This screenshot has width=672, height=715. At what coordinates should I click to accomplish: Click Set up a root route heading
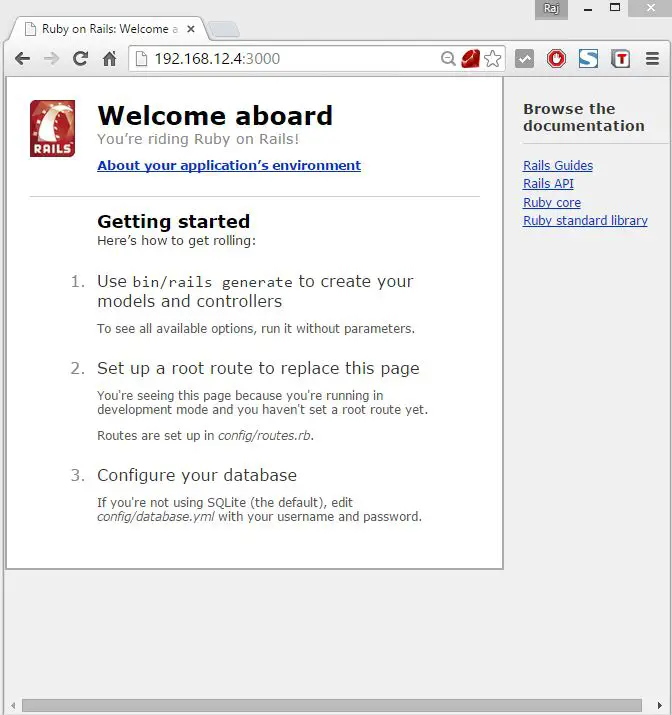pyautogui.click(x=258, y=368)
